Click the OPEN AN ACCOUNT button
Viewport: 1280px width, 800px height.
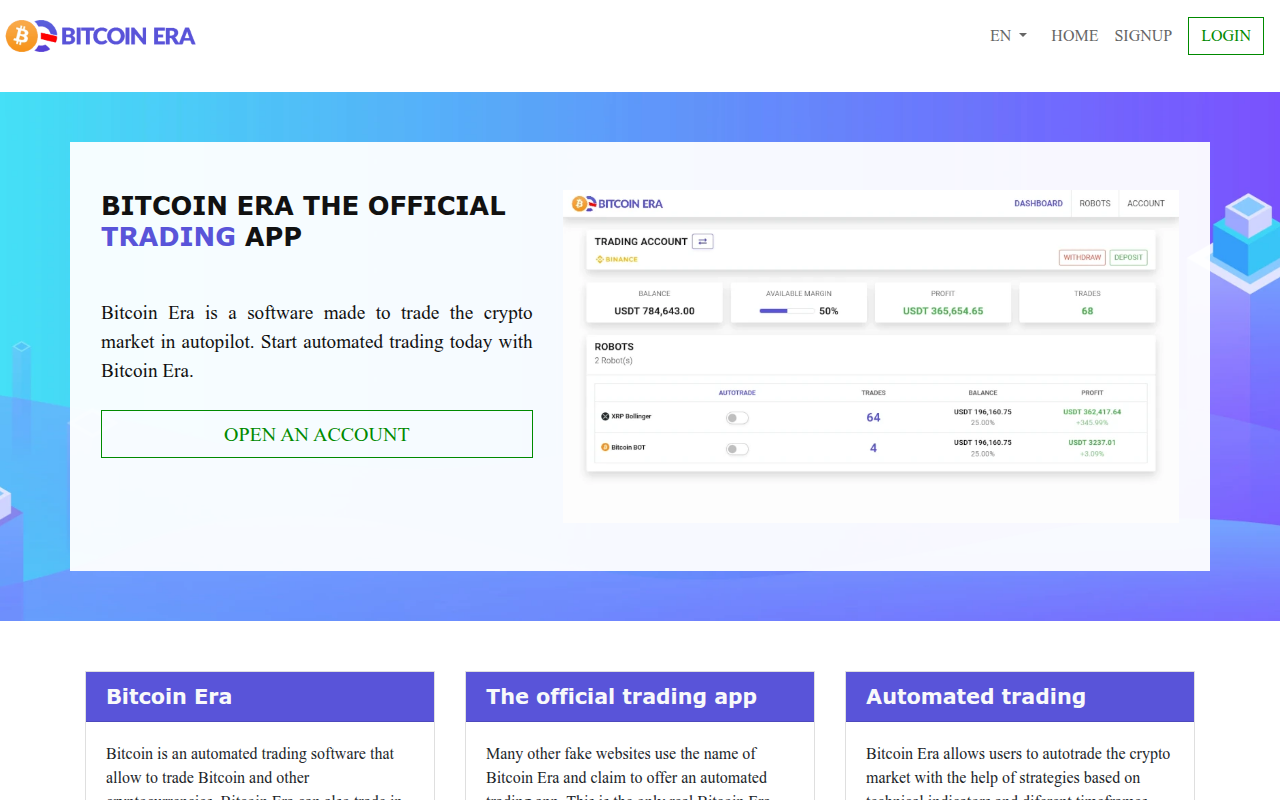[317, 434]
